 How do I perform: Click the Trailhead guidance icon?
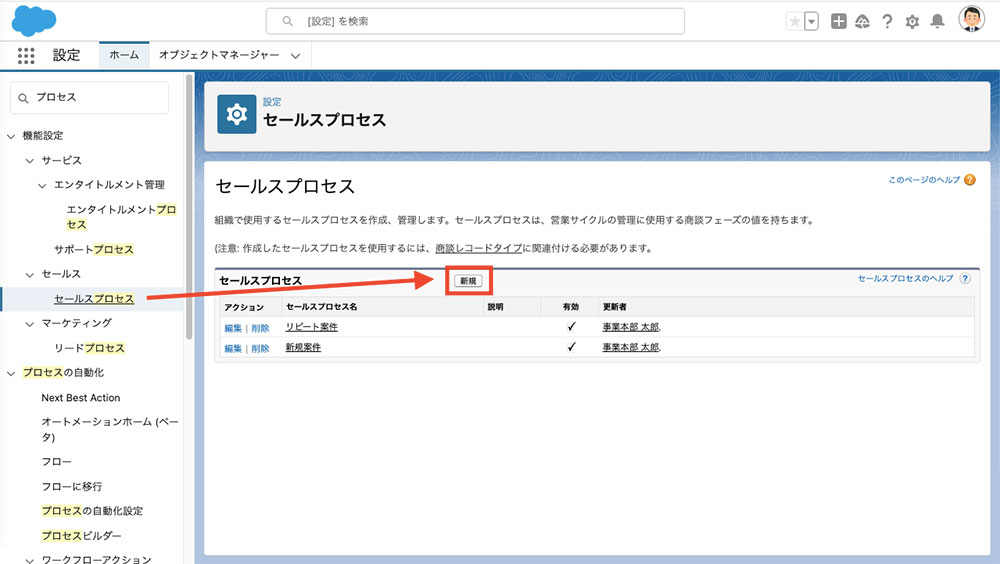point(862,22)
